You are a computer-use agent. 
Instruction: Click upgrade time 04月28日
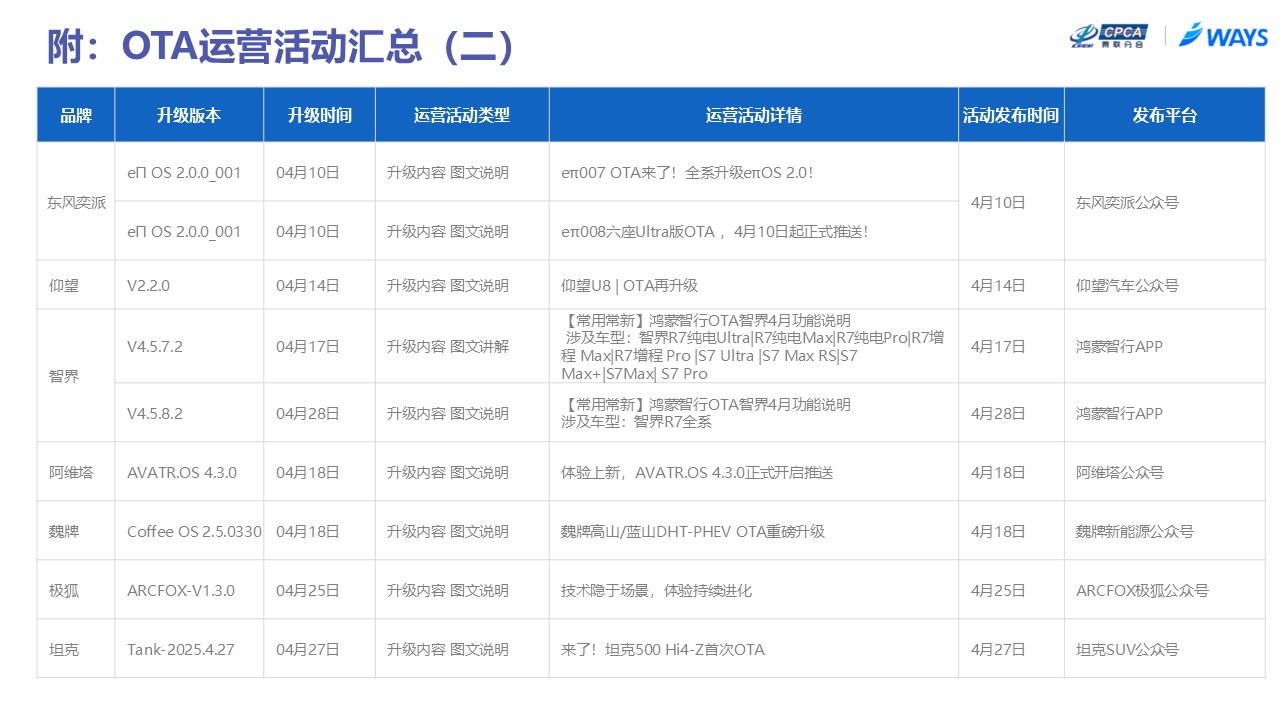[x=308, y=413]
